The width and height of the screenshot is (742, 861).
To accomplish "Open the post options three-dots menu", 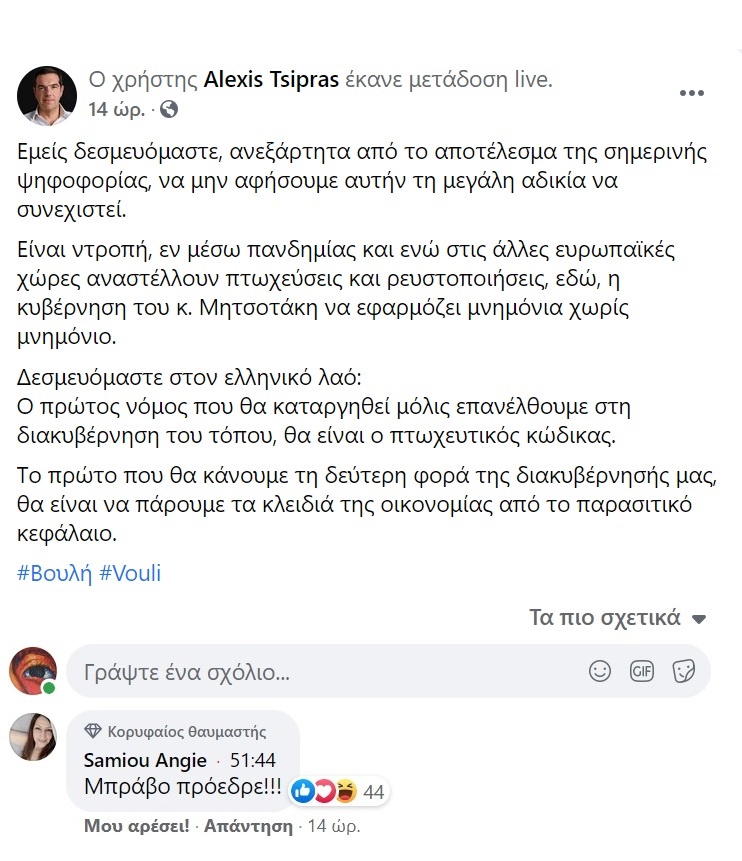I will [692, 93].
